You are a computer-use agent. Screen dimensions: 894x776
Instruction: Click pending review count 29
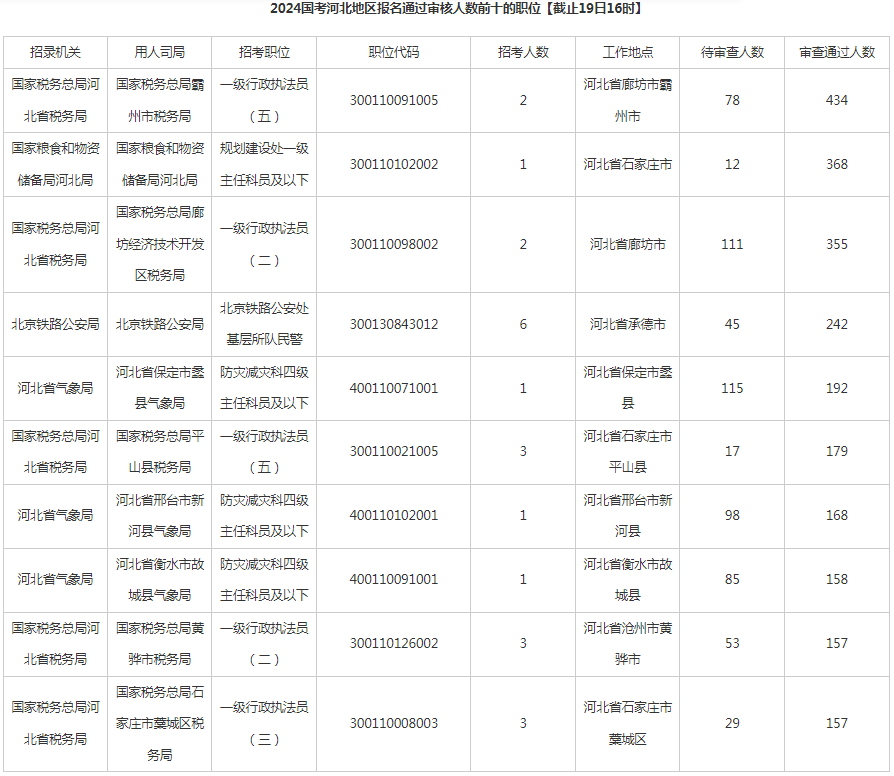click(732, 724)
